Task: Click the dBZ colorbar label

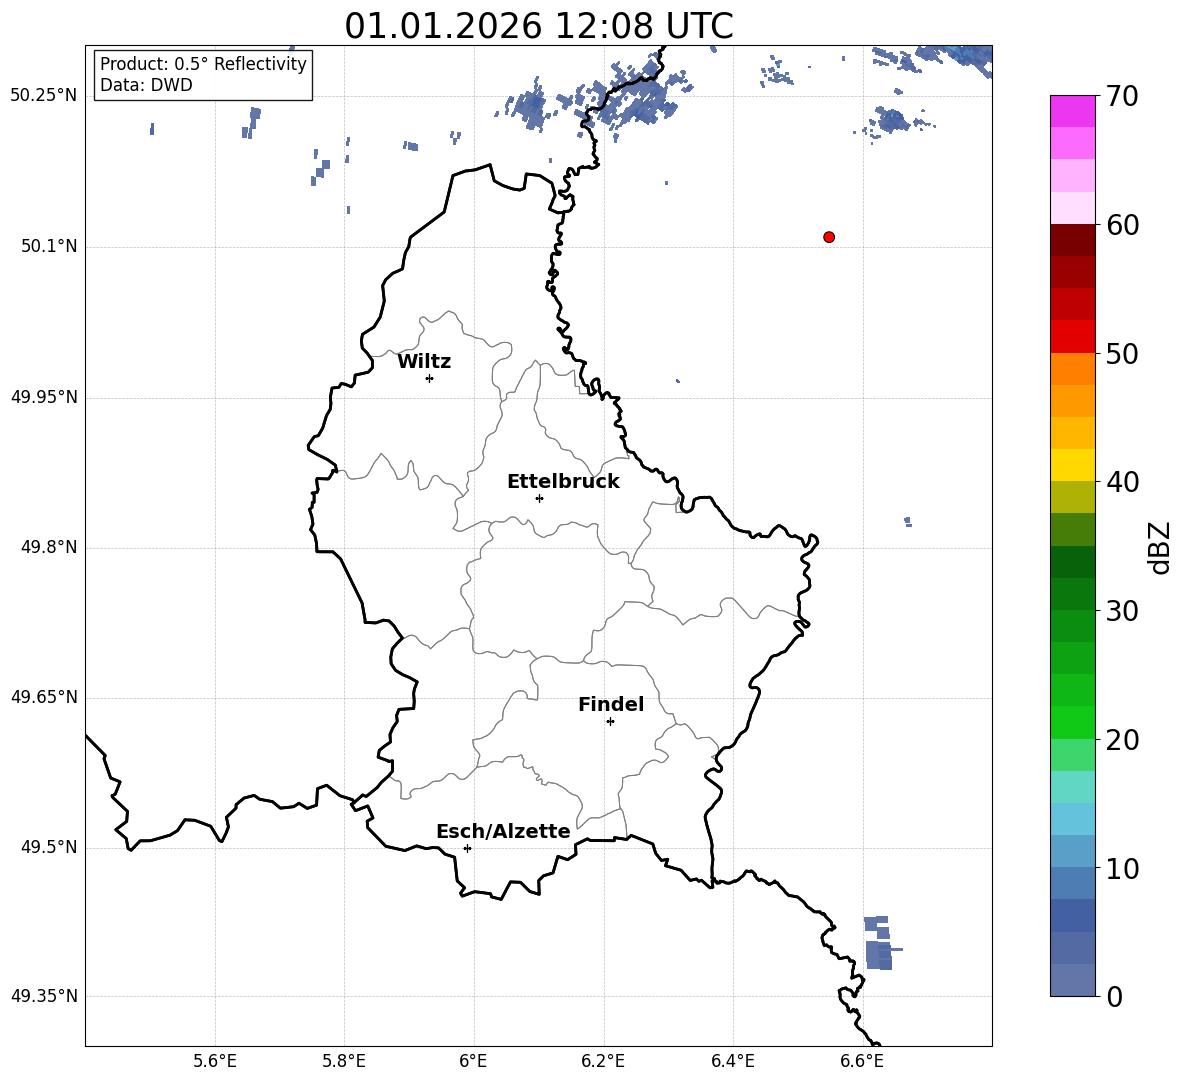Action: 1160,547
